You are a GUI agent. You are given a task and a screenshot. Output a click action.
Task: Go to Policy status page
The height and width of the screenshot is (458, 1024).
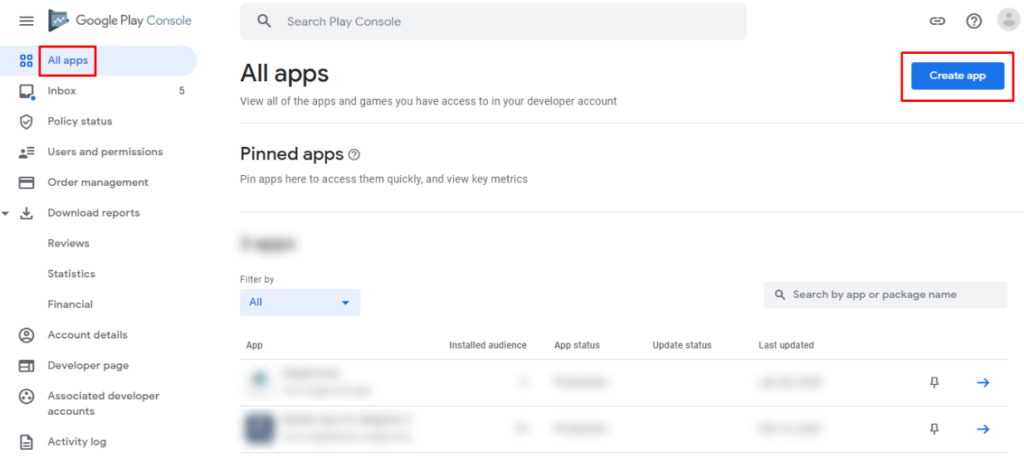tap(80, 122)
